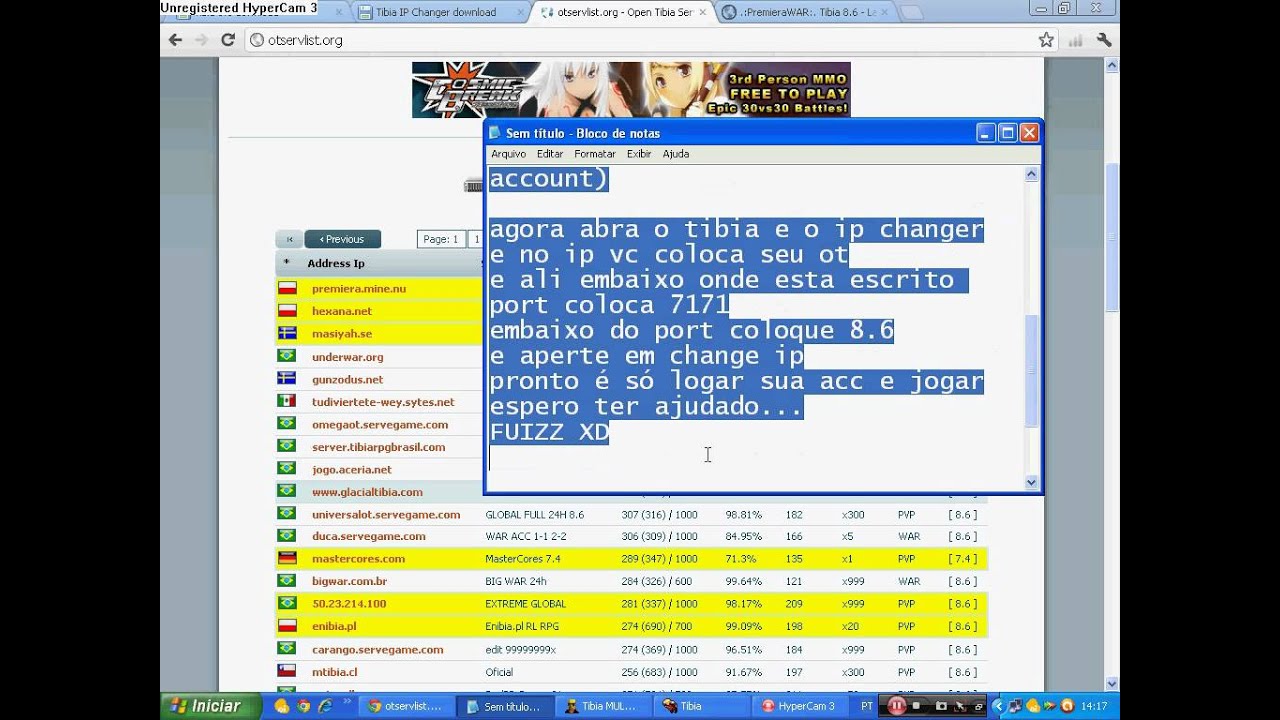
Task: Open the enibia.pl server link
Action: point(334,626)
